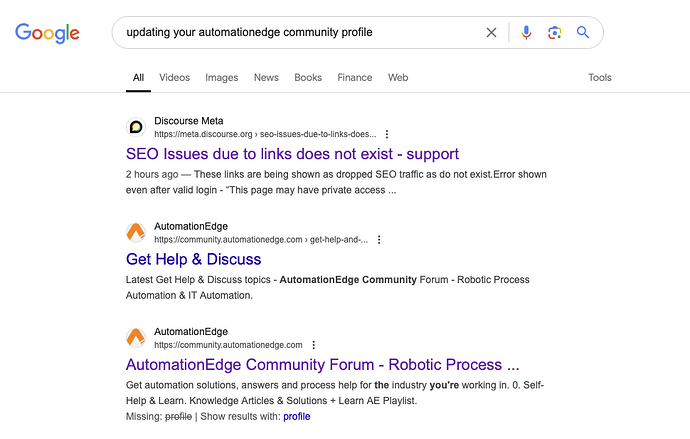690x439 pixels.
Task: Open 'SEO Issues due to links does not exist' result
Action: click(292, 154)
